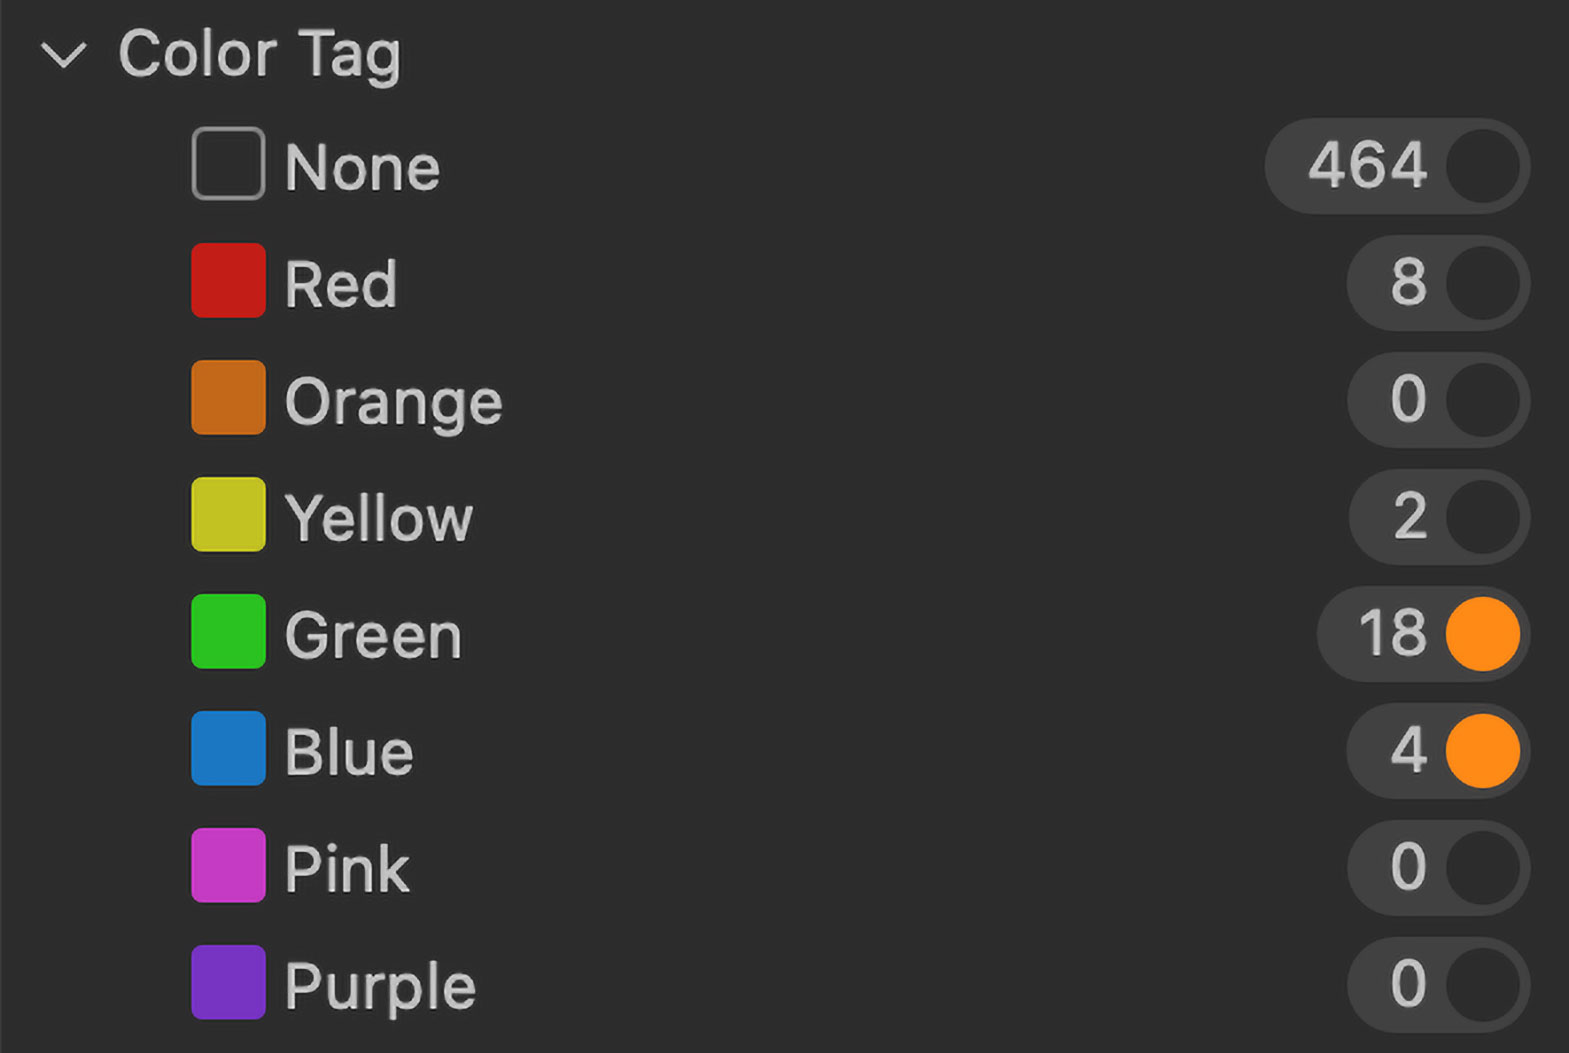Click the Yellow color tag swatch
Viewport: 1569px width, 1053px height.
click(228, 515)
